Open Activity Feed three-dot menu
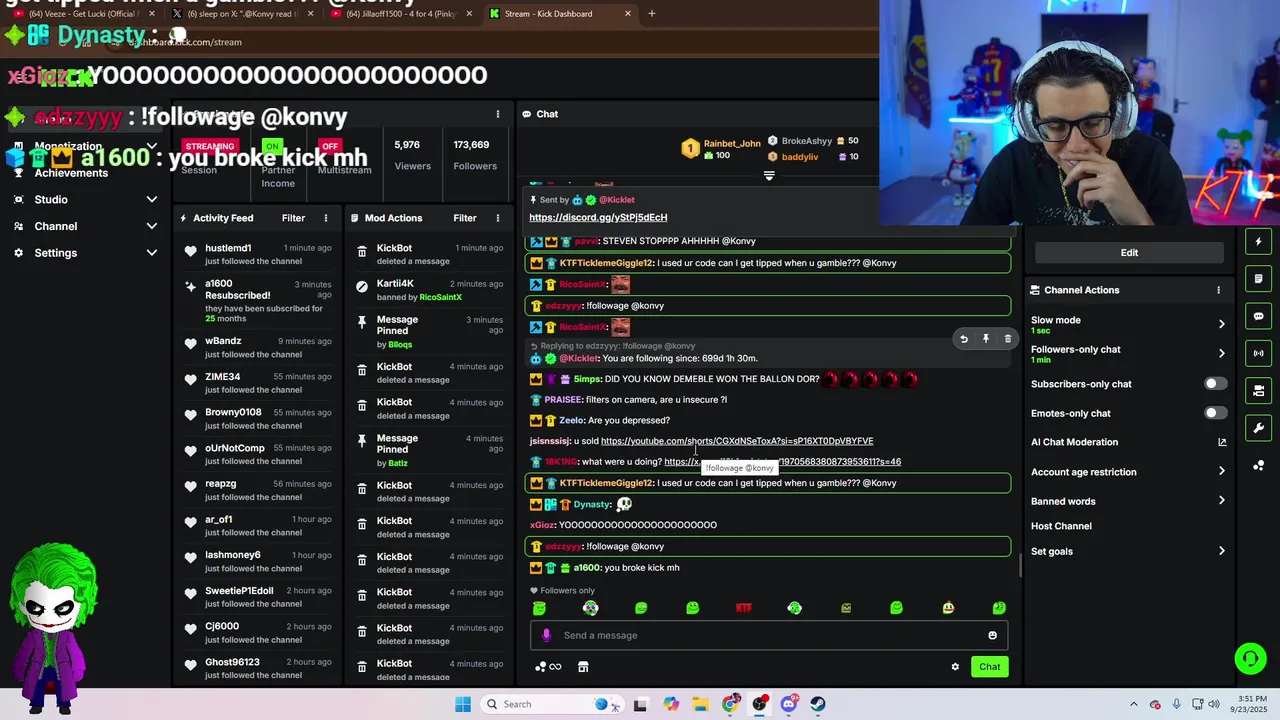The width and height of the screenshot is (1280, 720). tap(325, 218)
